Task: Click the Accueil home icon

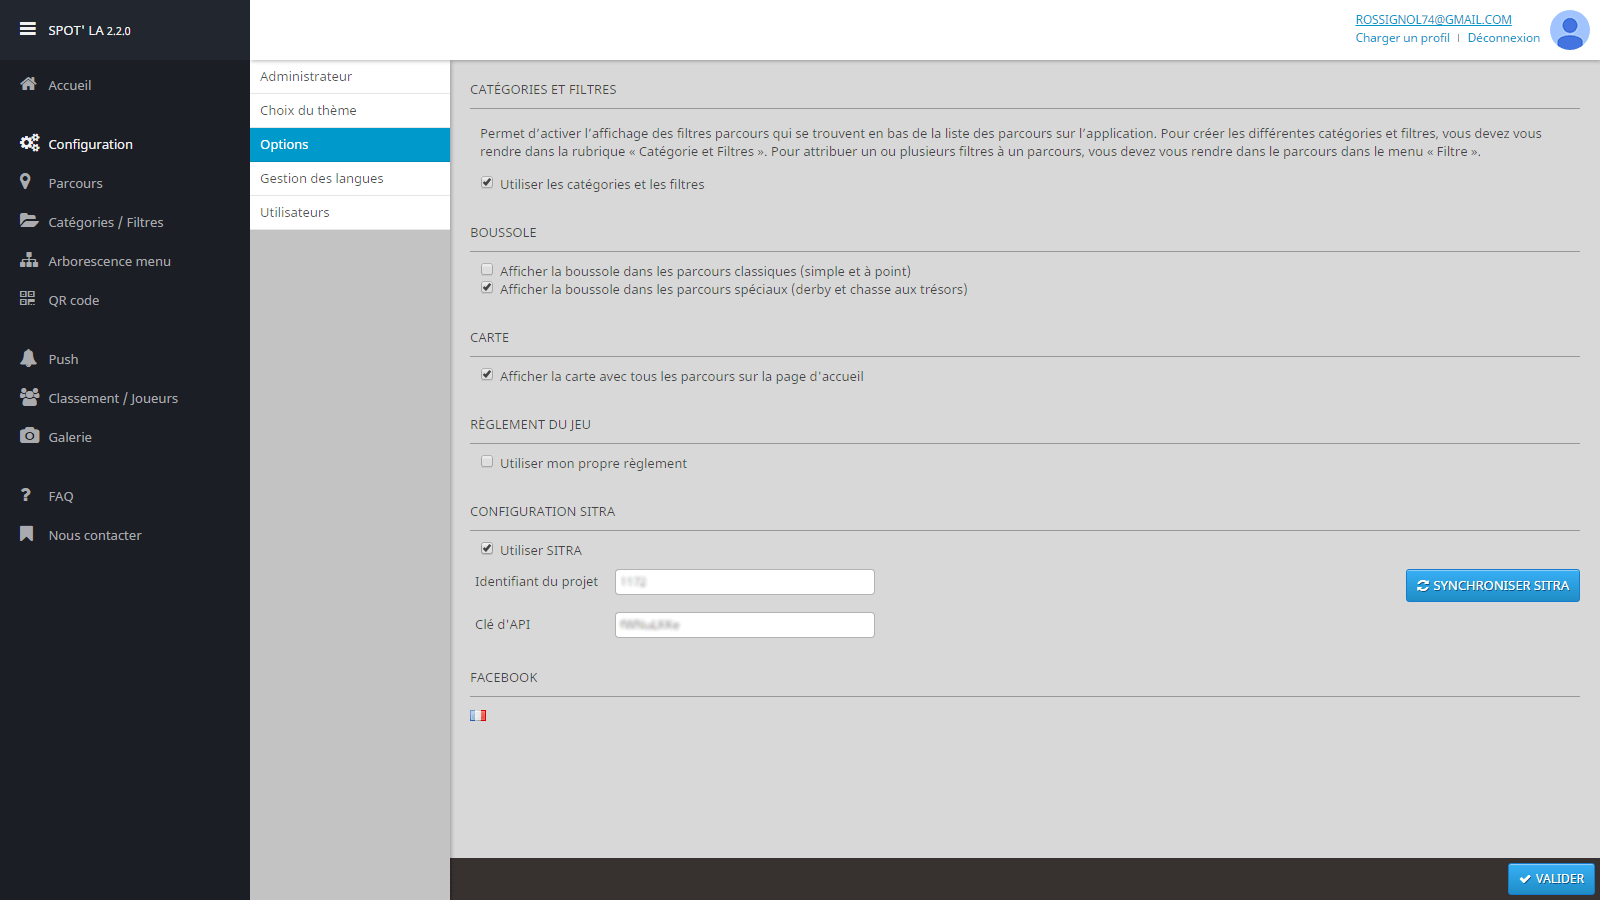Action: pyautogui.click(x=28, y=84)
